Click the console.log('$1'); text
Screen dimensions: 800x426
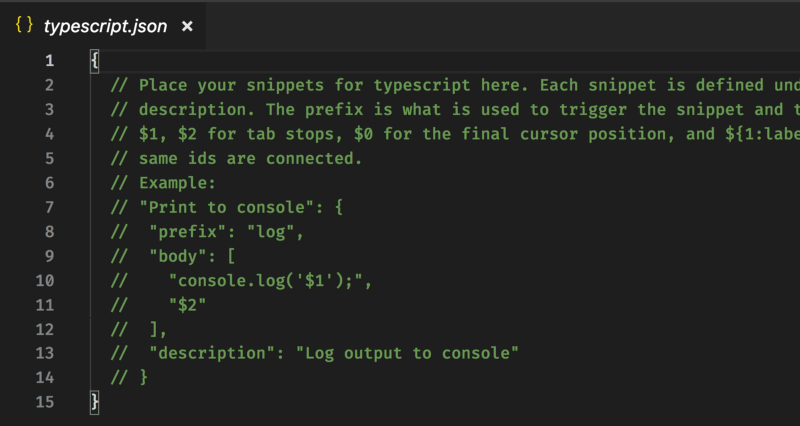tap(269, 279)
